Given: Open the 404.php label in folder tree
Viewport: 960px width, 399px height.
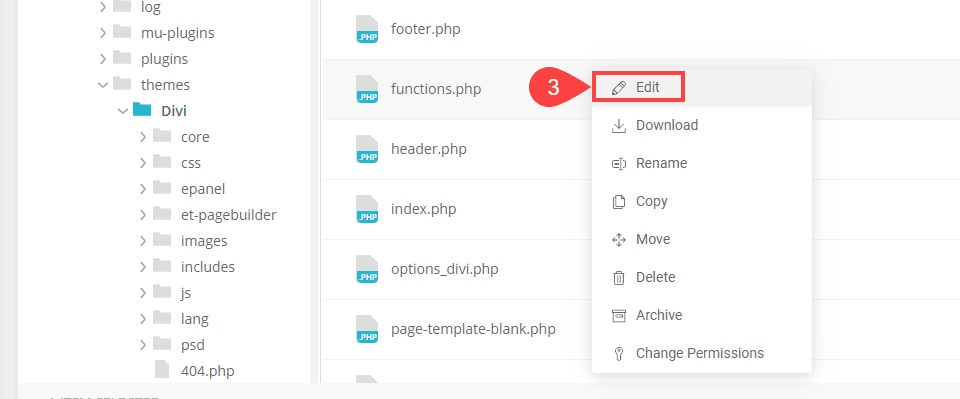Looking at the screenshot, I should tap(208, 371).
